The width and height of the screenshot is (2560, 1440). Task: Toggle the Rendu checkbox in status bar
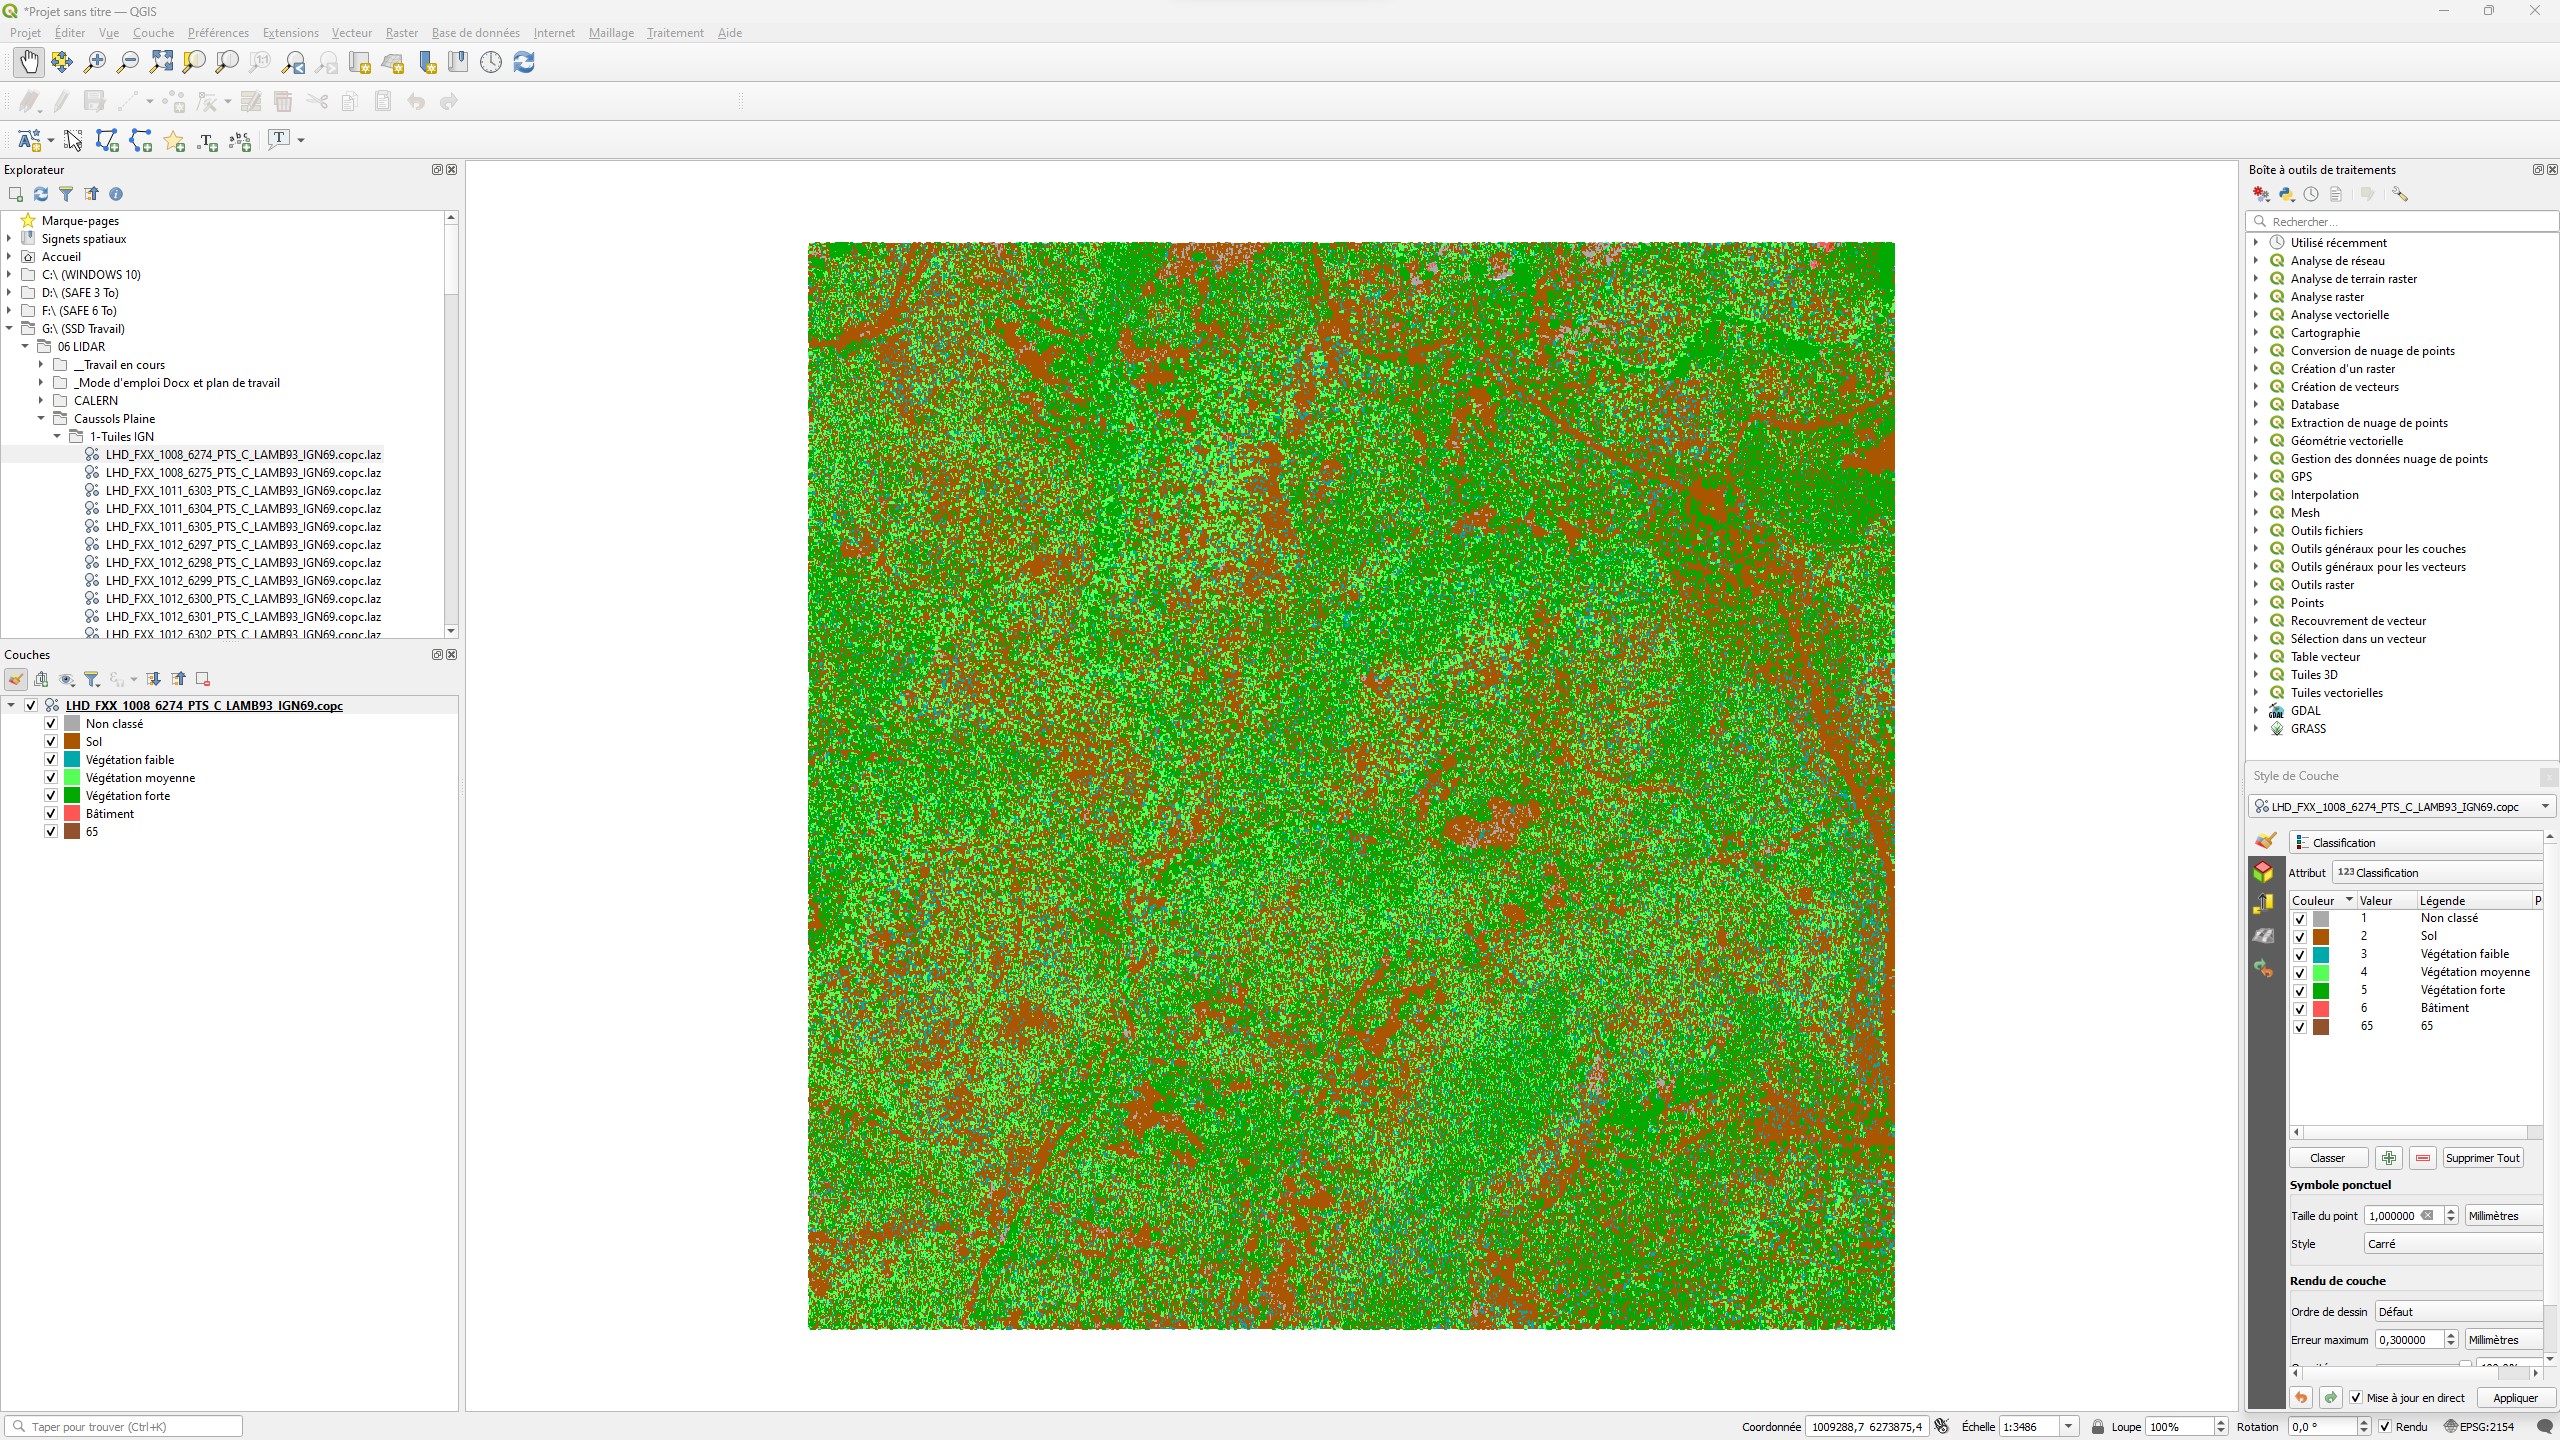2385,1427
